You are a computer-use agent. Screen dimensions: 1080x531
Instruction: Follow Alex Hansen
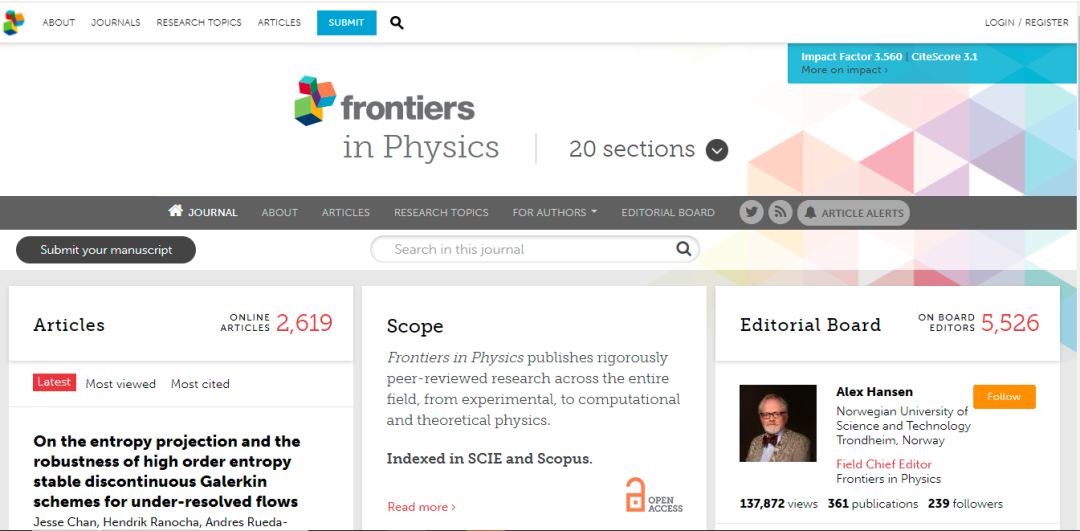pyautogui.click(x=1004, y=397)
